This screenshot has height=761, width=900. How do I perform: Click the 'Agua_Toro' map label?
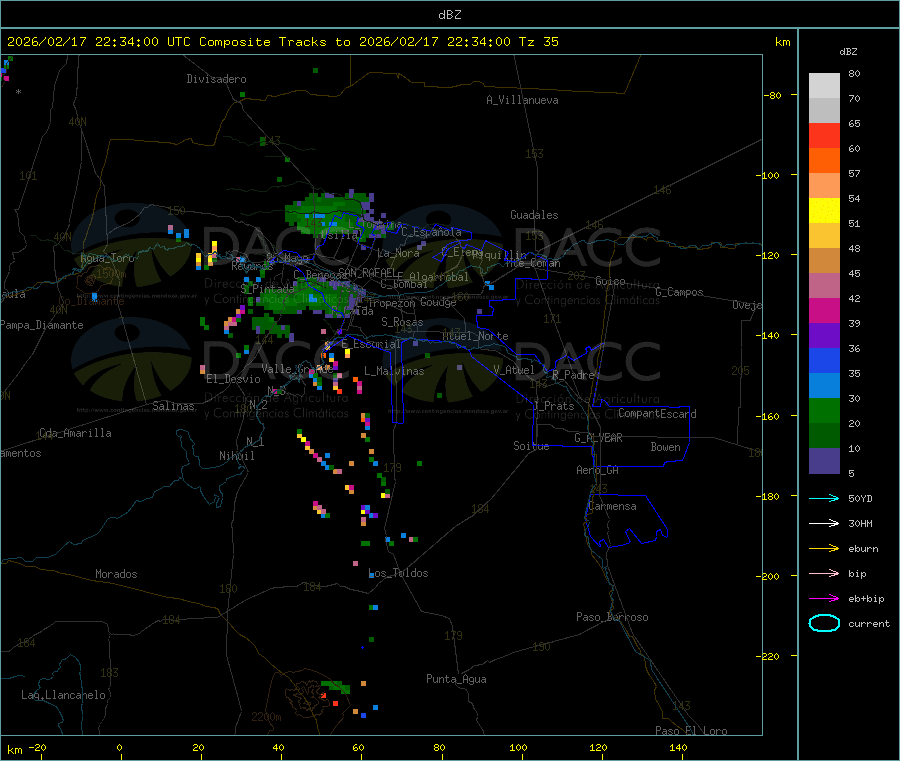click(x=107, y=258)
